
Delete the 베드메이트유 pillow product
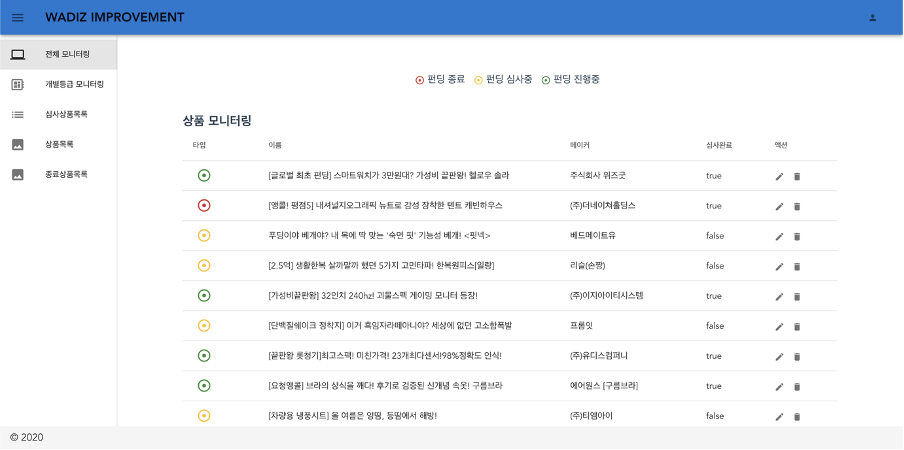coord(797,236)
